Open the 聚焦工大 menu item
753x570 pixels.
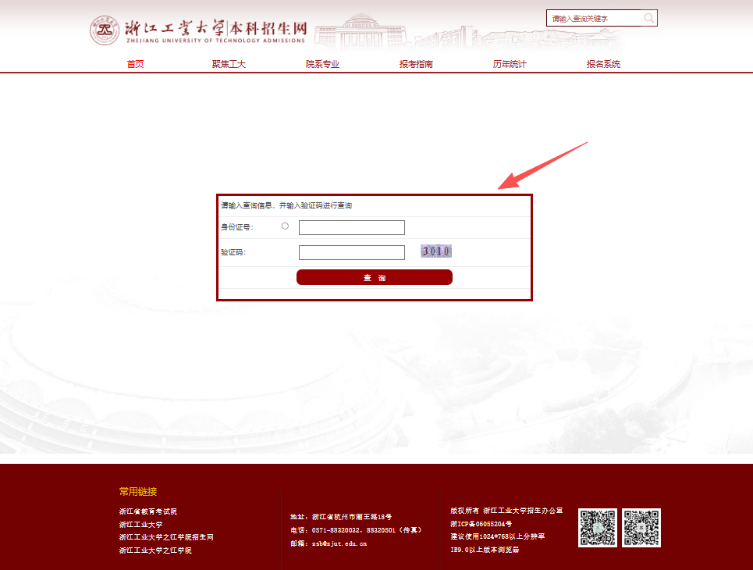point(229,64)
